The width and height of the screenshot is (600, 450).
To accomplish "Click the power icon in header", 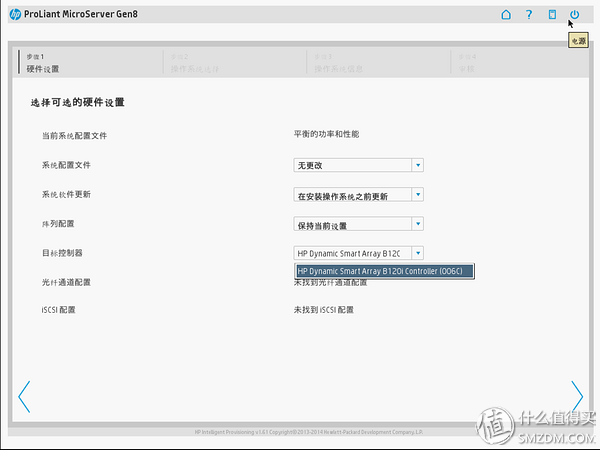I will tap(574, 15).
